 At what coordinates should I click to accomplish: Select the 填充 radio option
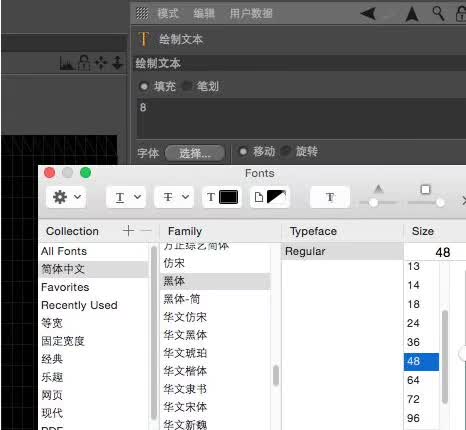pyautogui.click(x=144, y=86)
